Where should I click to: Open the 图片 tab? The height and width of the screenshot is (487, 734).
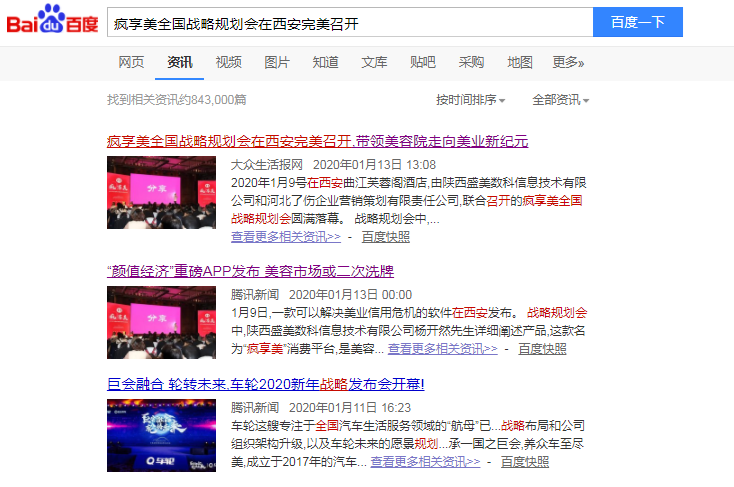(x=277, y=62)
